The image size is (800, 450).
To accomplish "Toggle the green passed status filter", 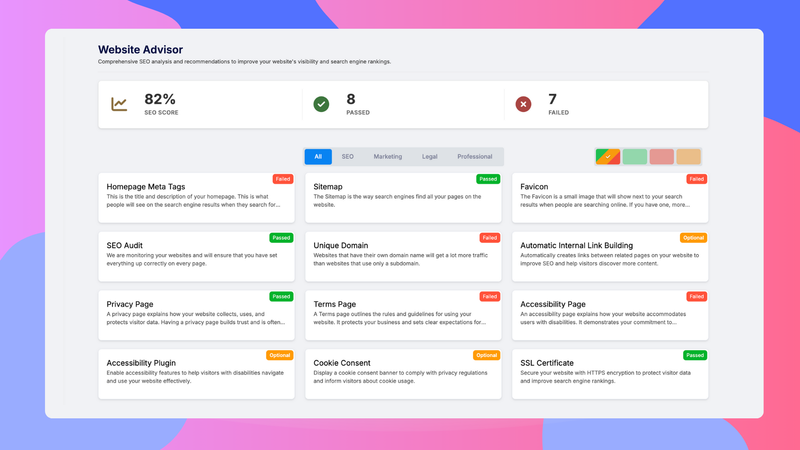I will (634, 156).
